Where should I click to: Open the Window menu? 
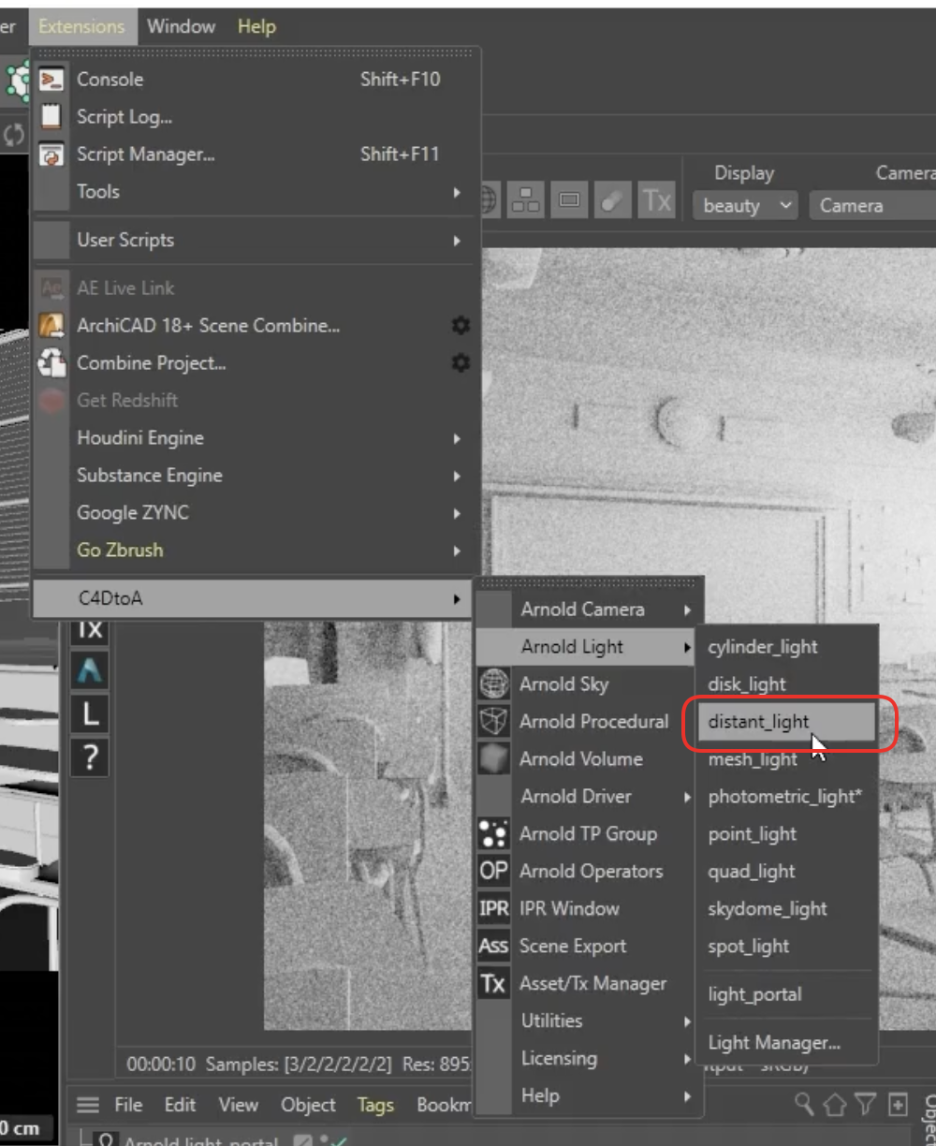pyautogui.click(x=181, y=26)
